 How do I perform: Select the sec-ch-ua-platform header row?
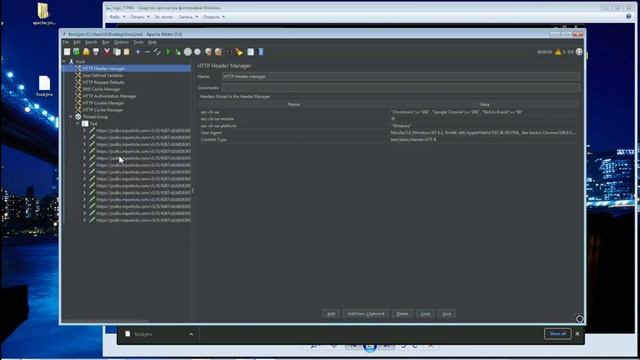coord(389,126)
